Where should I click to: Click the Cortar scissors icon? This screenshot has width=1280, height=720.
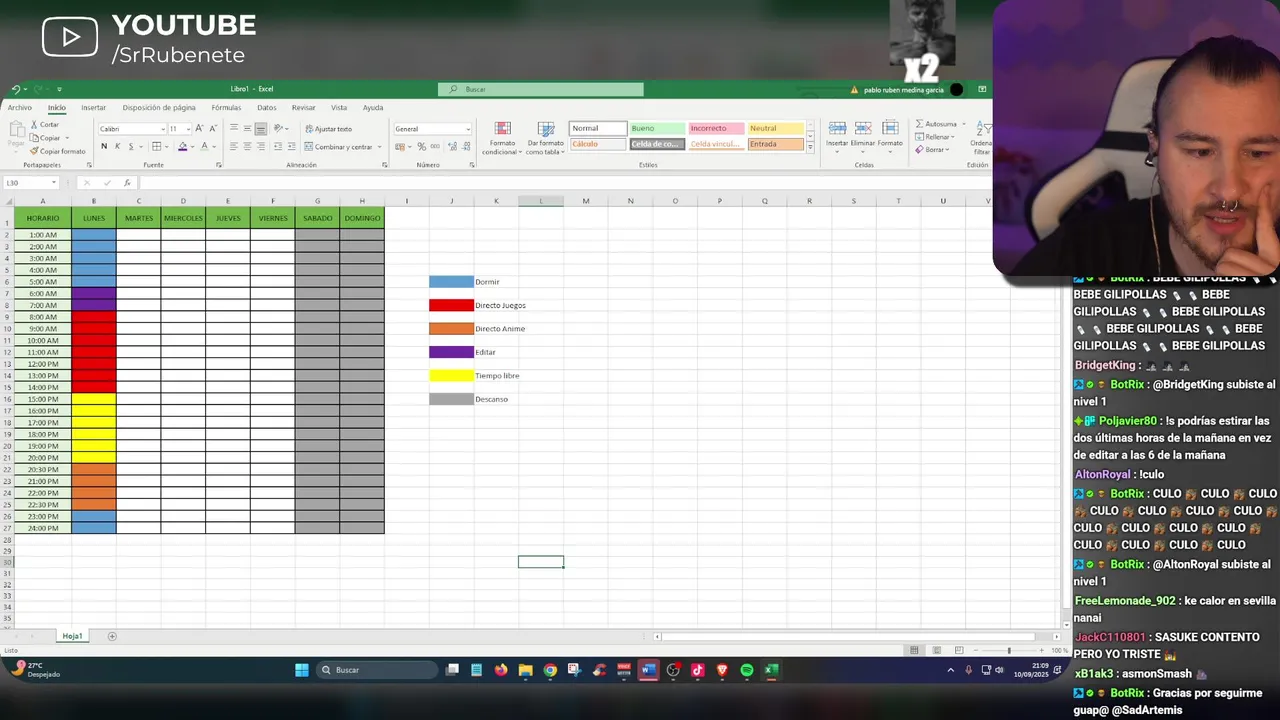click(x=34, y=125)
